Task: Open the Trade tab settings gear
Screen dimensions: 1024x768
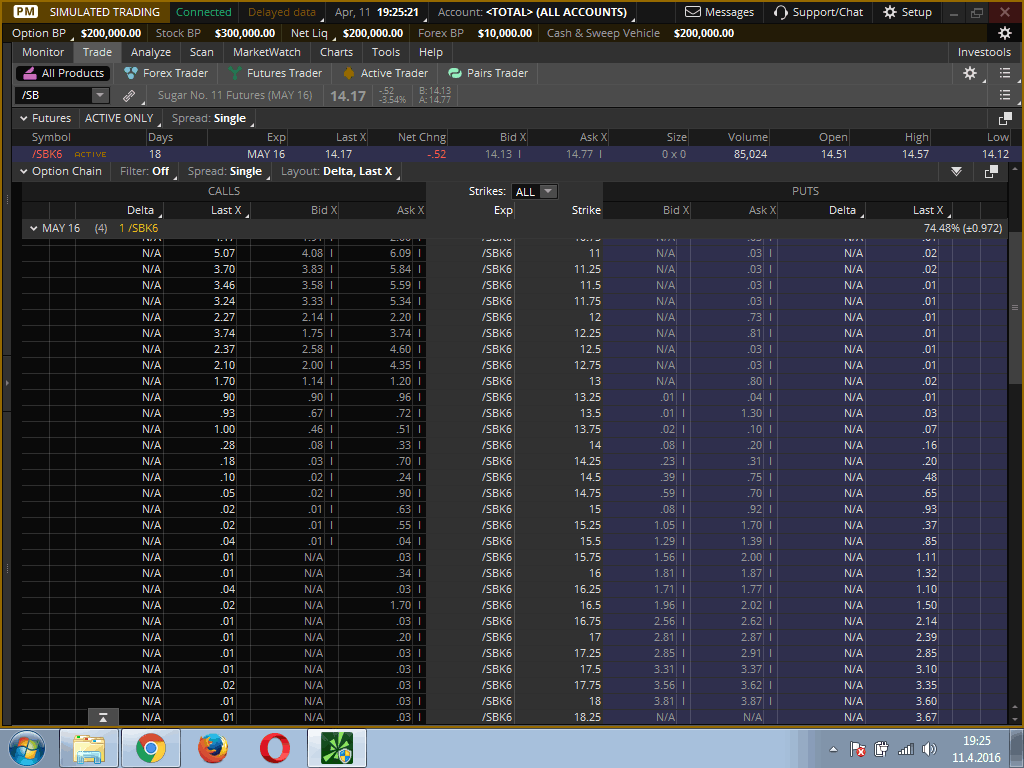Action: click(x=969, y=73)
